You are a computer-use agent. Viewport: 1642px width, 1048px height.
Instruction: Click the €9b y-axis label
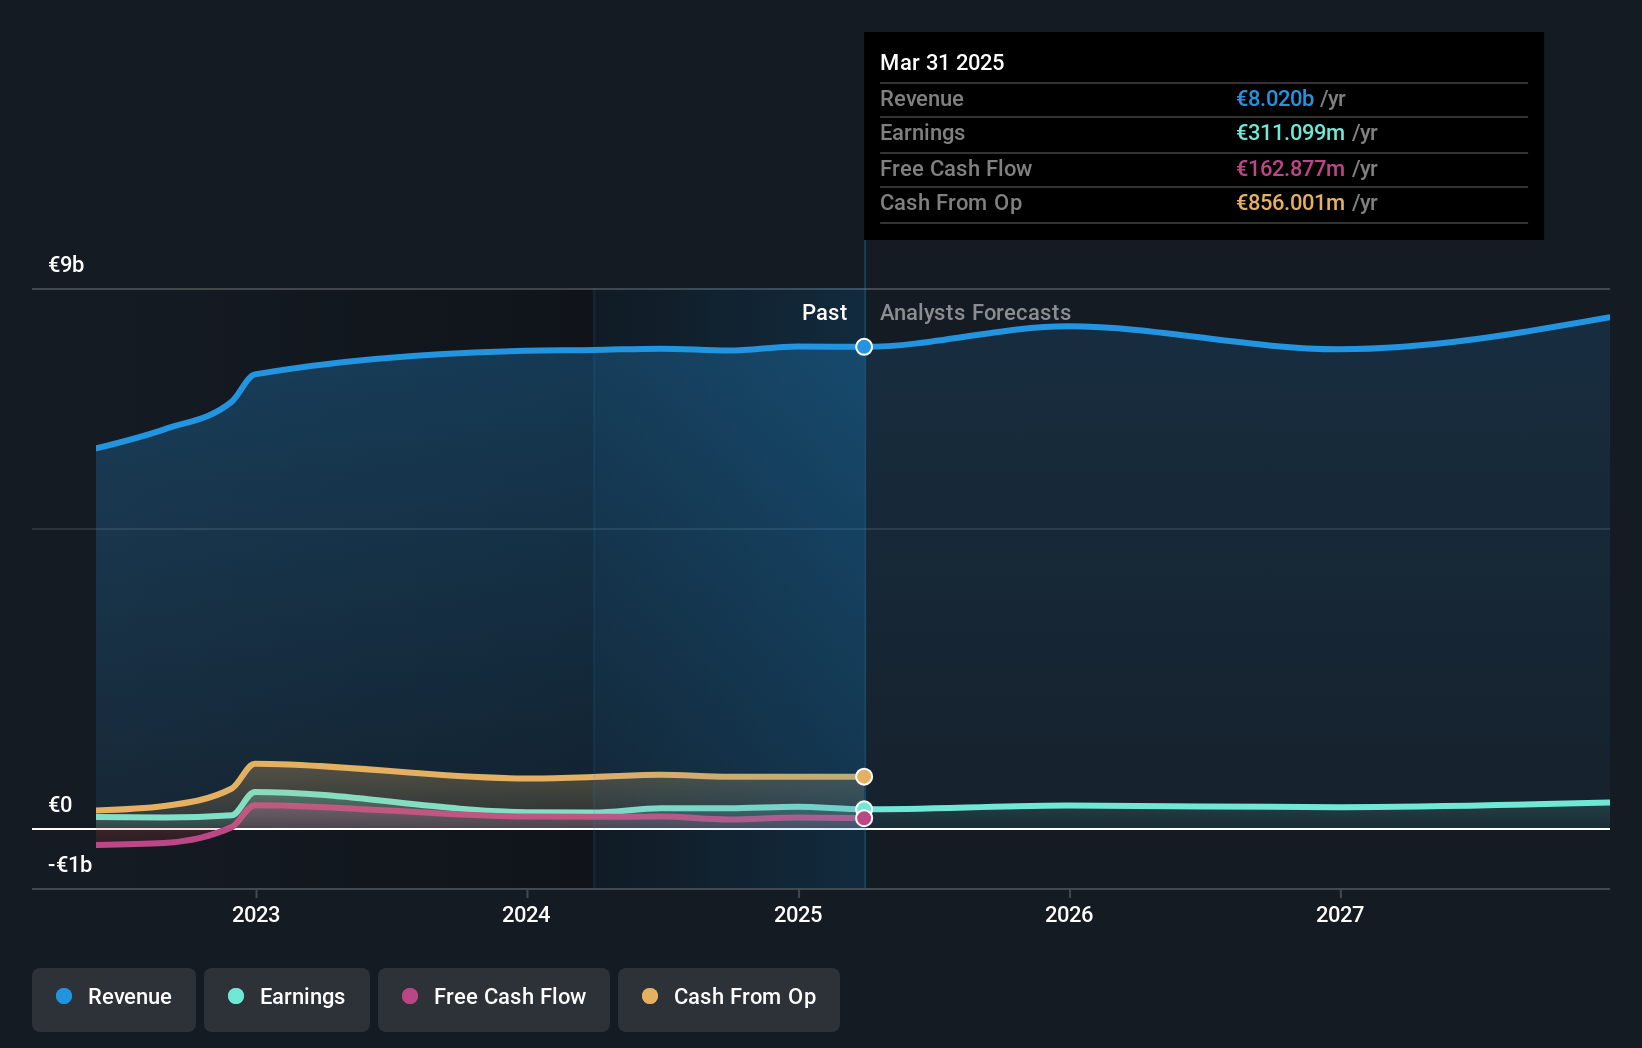coord(66,264)
